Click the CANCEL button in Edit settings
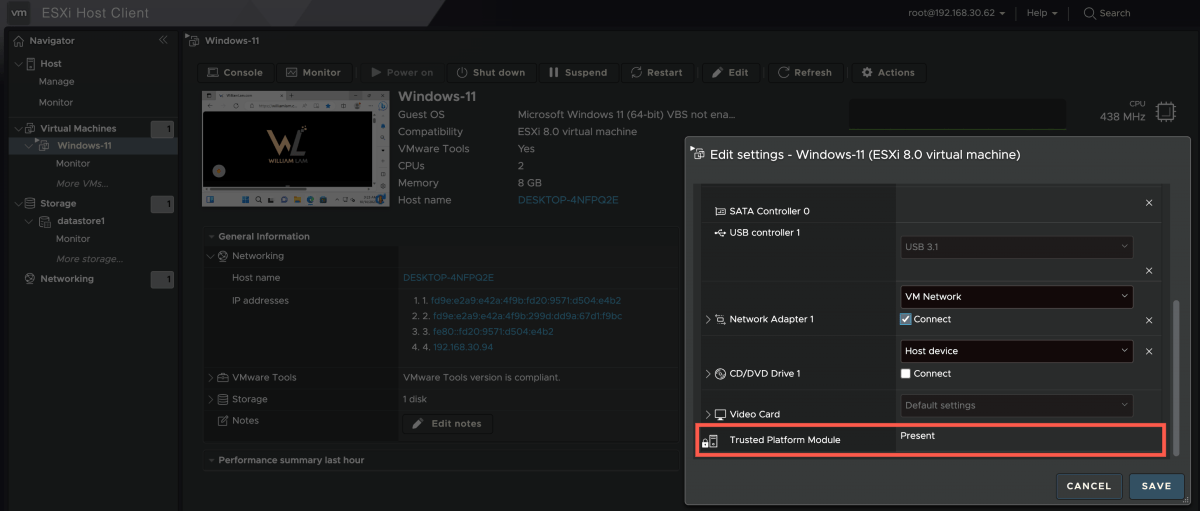The image size is (1200, 511). 1089,486
